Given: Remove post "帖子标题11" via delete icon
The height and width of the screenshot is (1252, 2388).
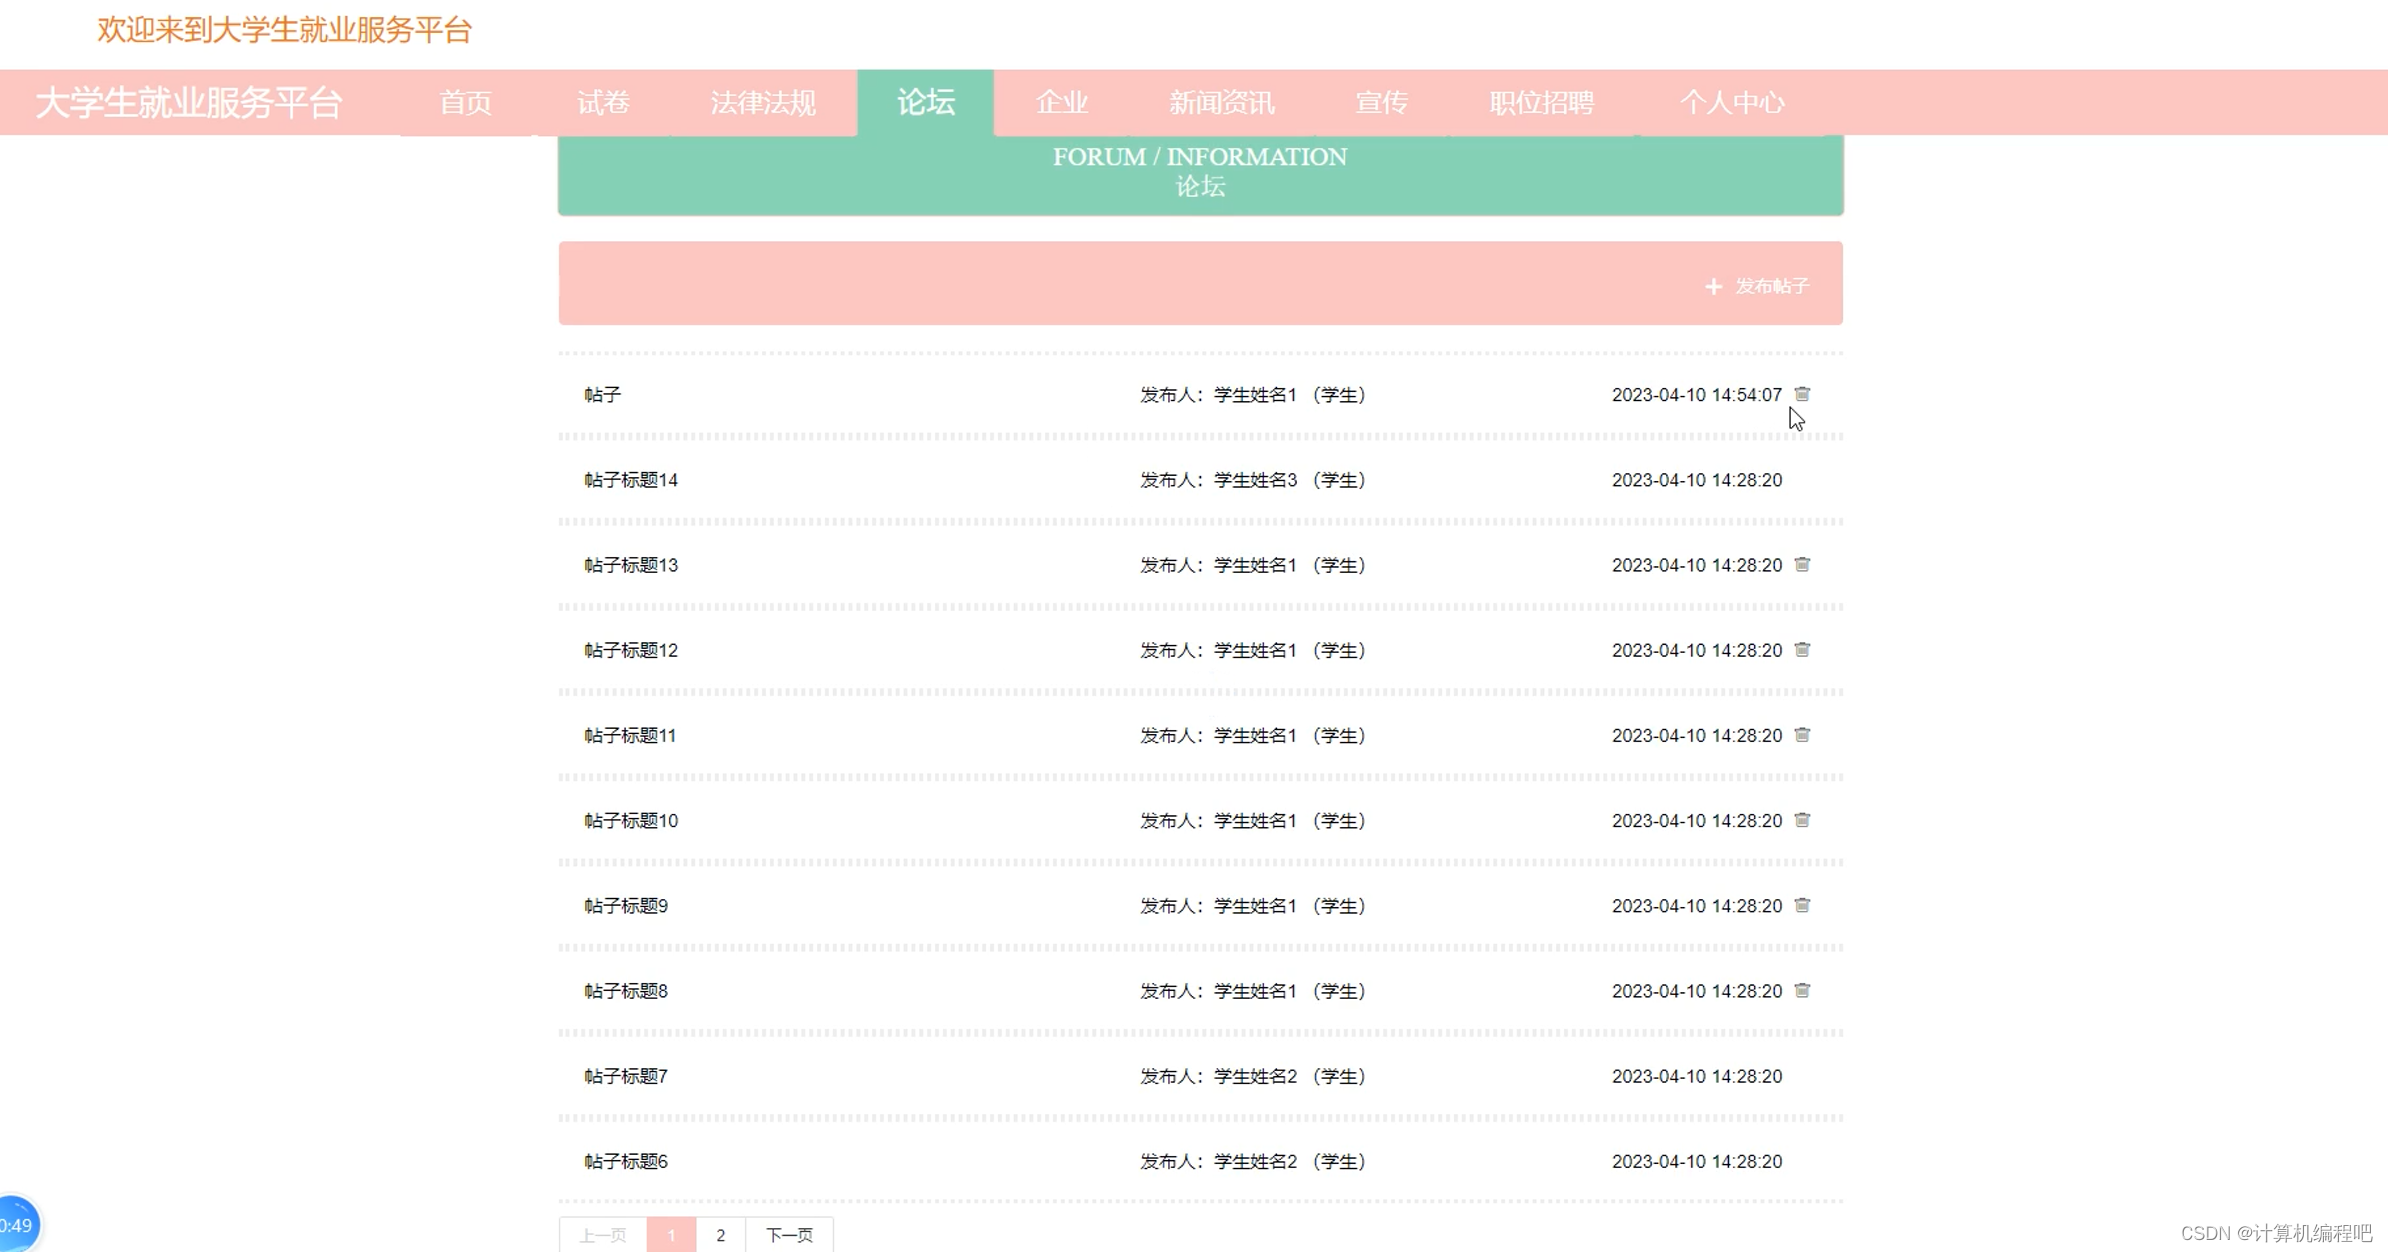Looking at the screenshot, I should pyautogui.click(x=1803, y=735).
